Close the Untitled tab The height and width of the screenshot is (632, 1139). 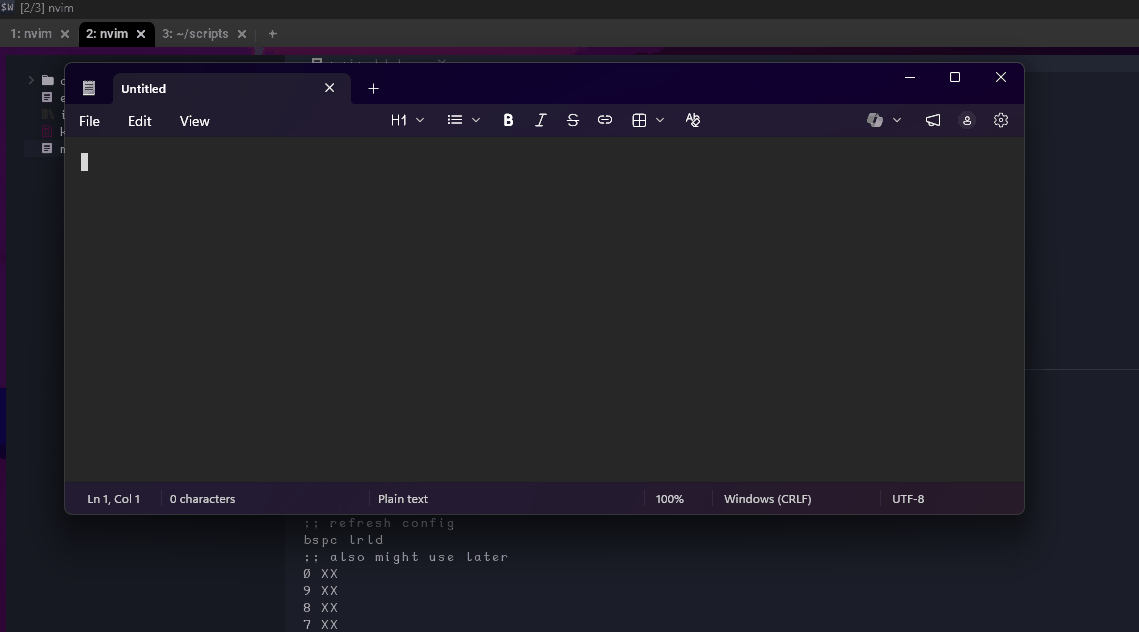coord(329,88)
